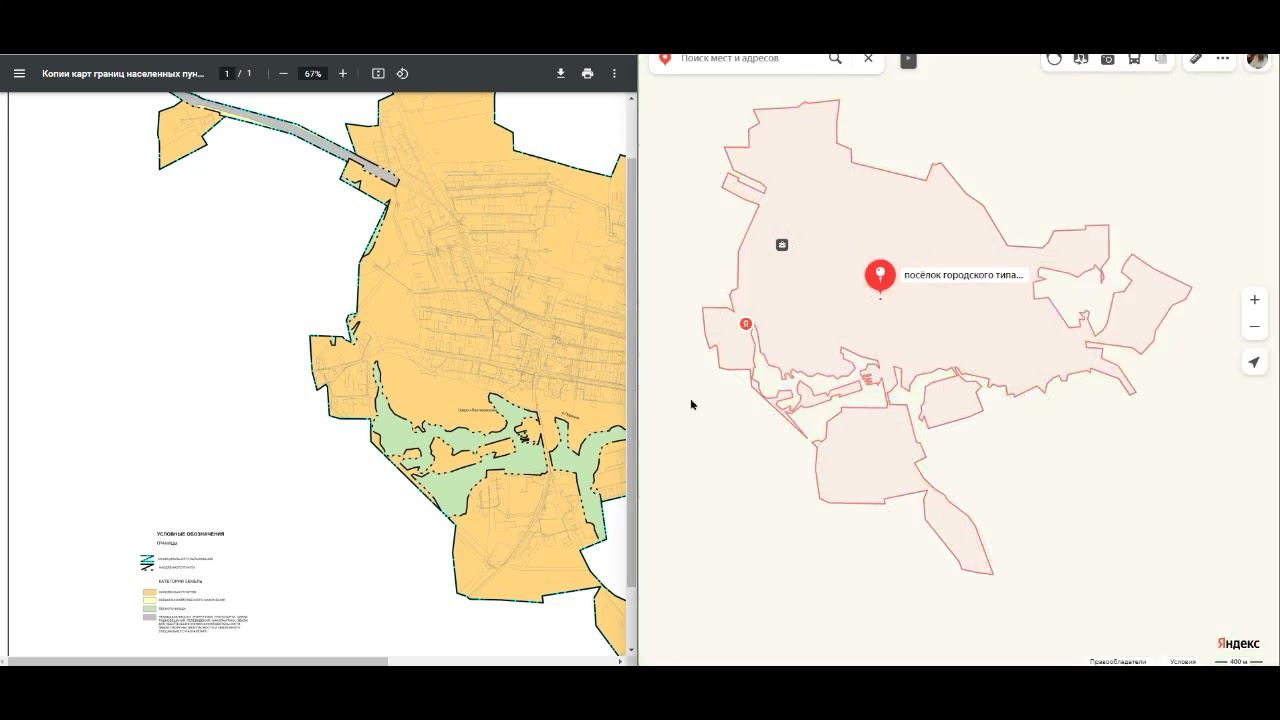1280x720 pixels.
Task: Edit the PDF zoom percentage field
Action: (313, 73)
